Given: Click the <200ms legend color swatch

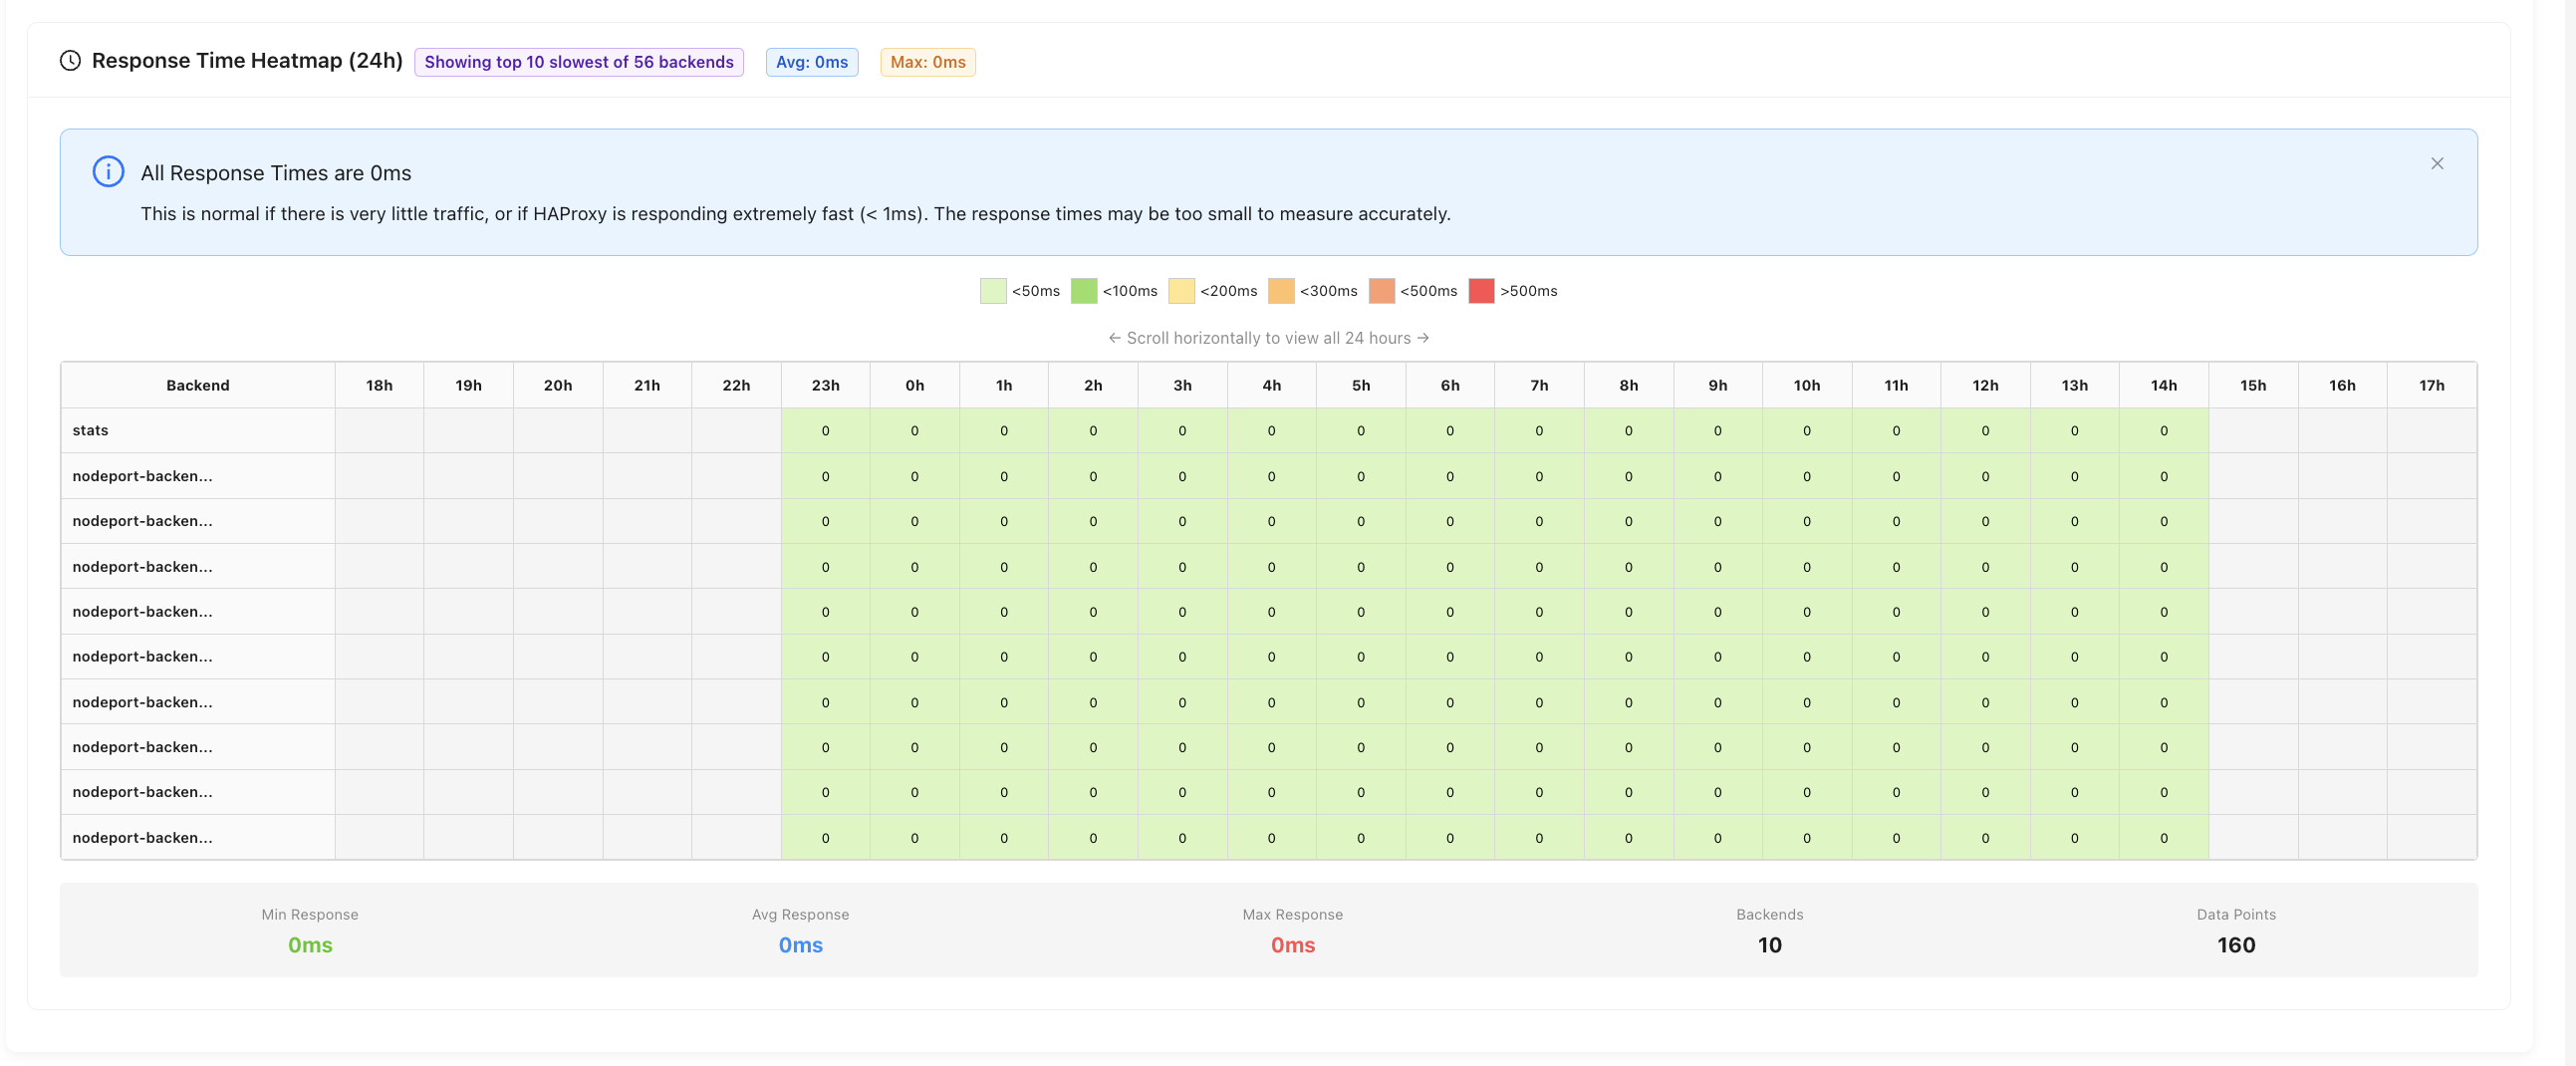Looking at the screenshot, I should [x=1181, y=291].
